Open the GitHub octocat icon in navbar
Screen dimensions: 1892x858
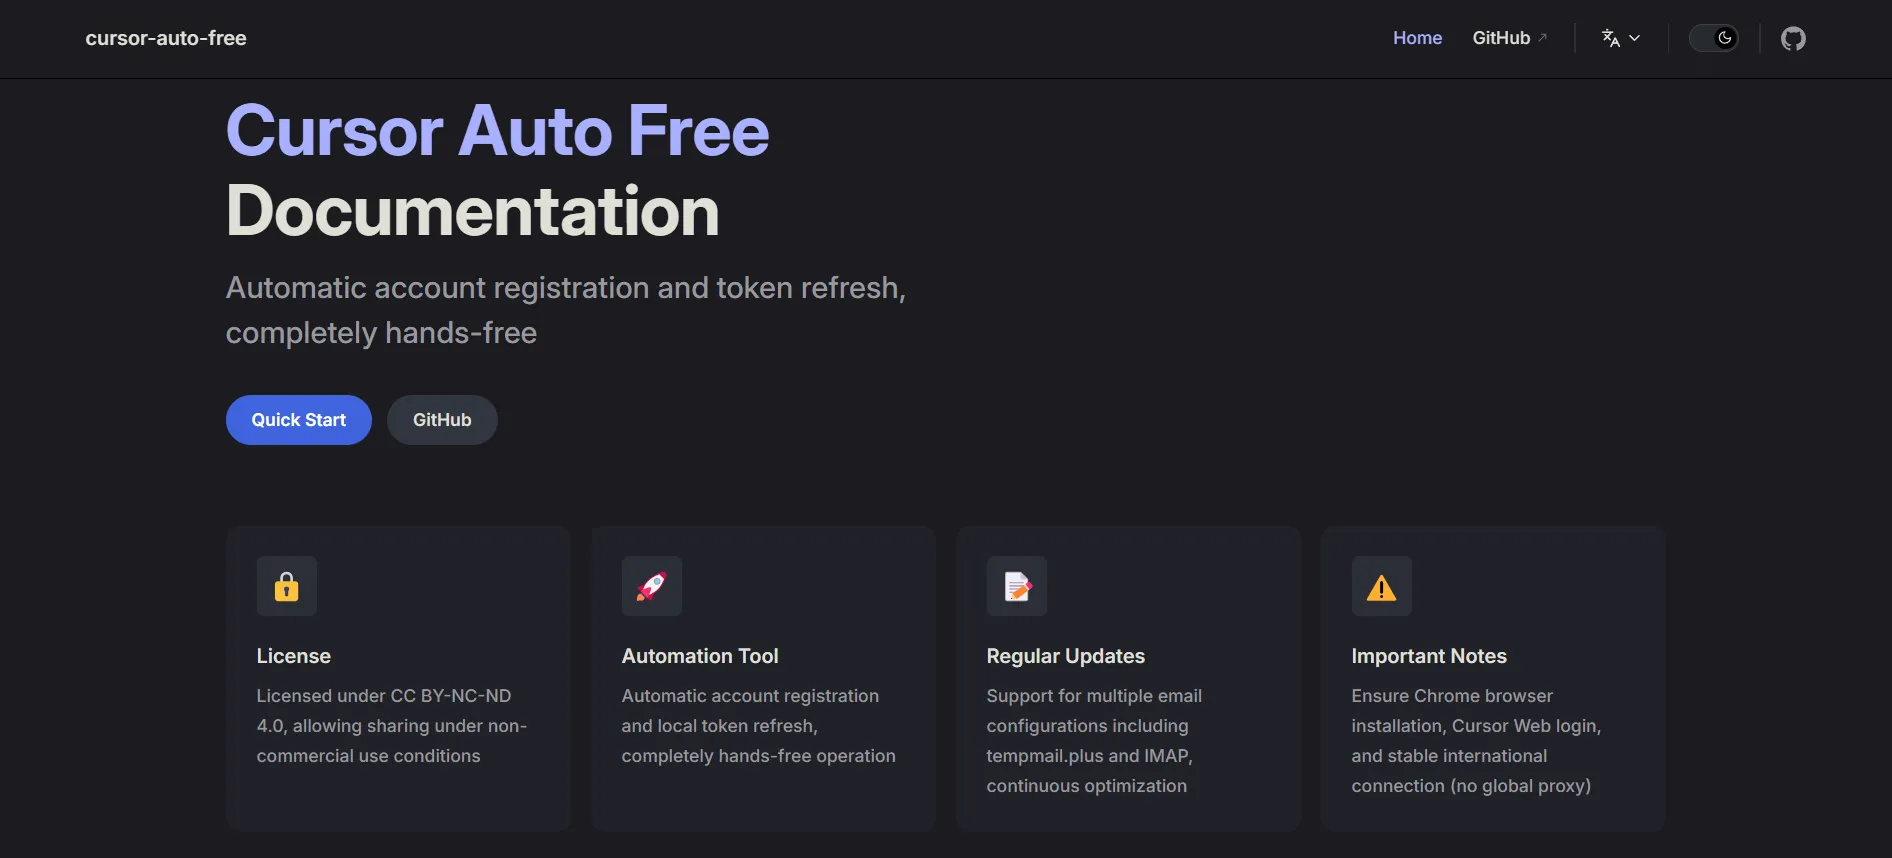[x=1793, y=38]
